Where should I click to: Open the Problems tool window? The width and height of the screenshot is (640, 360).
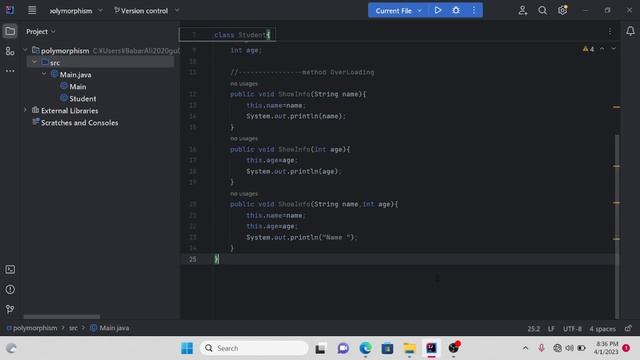(x=10, y=289)
